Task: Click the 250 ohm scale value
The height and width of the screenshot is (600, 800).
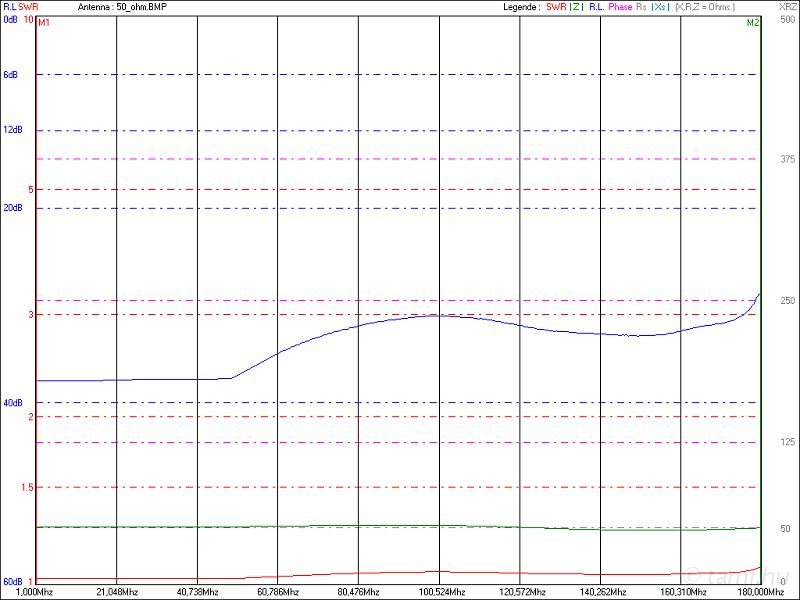Action: point(787,301)
